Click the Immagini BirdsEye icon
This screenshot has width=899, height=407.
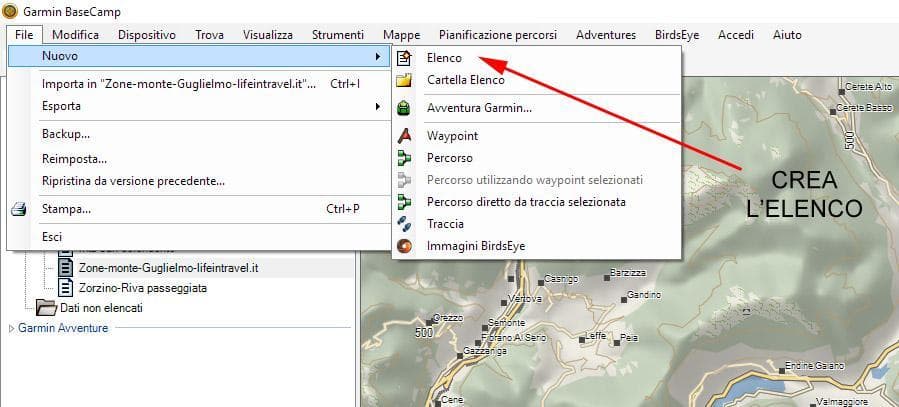404,246
